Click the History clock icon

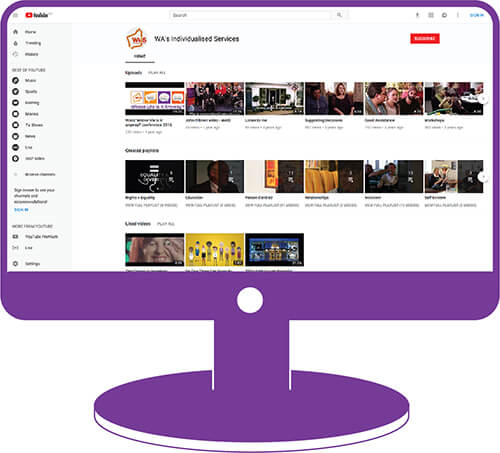(x=15, y=54)
